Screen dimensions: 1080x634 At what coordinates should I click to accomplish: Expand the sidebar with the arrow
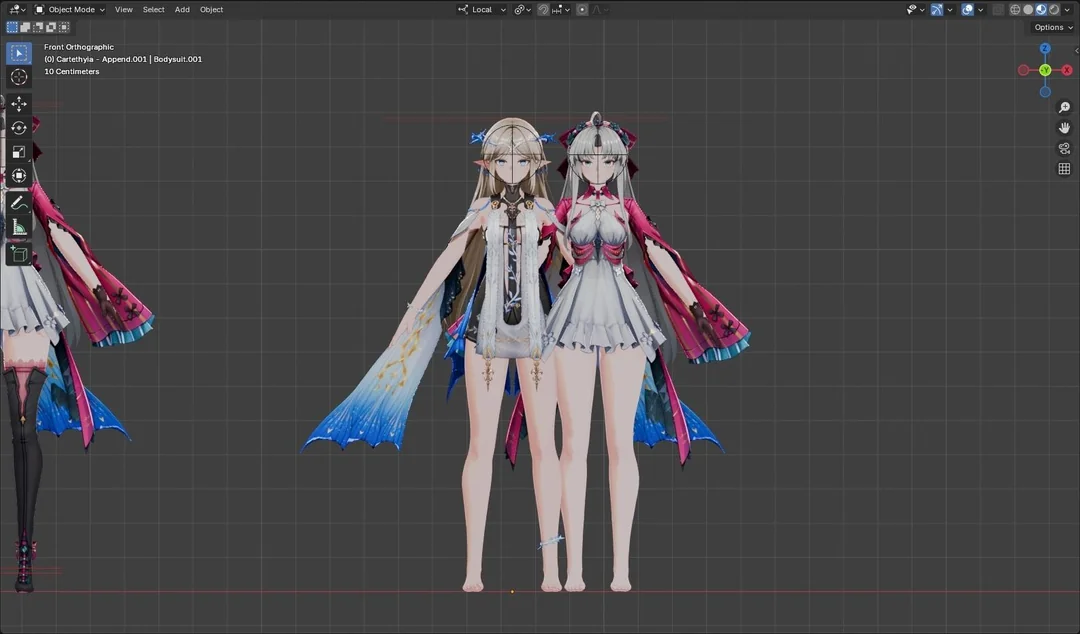click(1077, 51)
